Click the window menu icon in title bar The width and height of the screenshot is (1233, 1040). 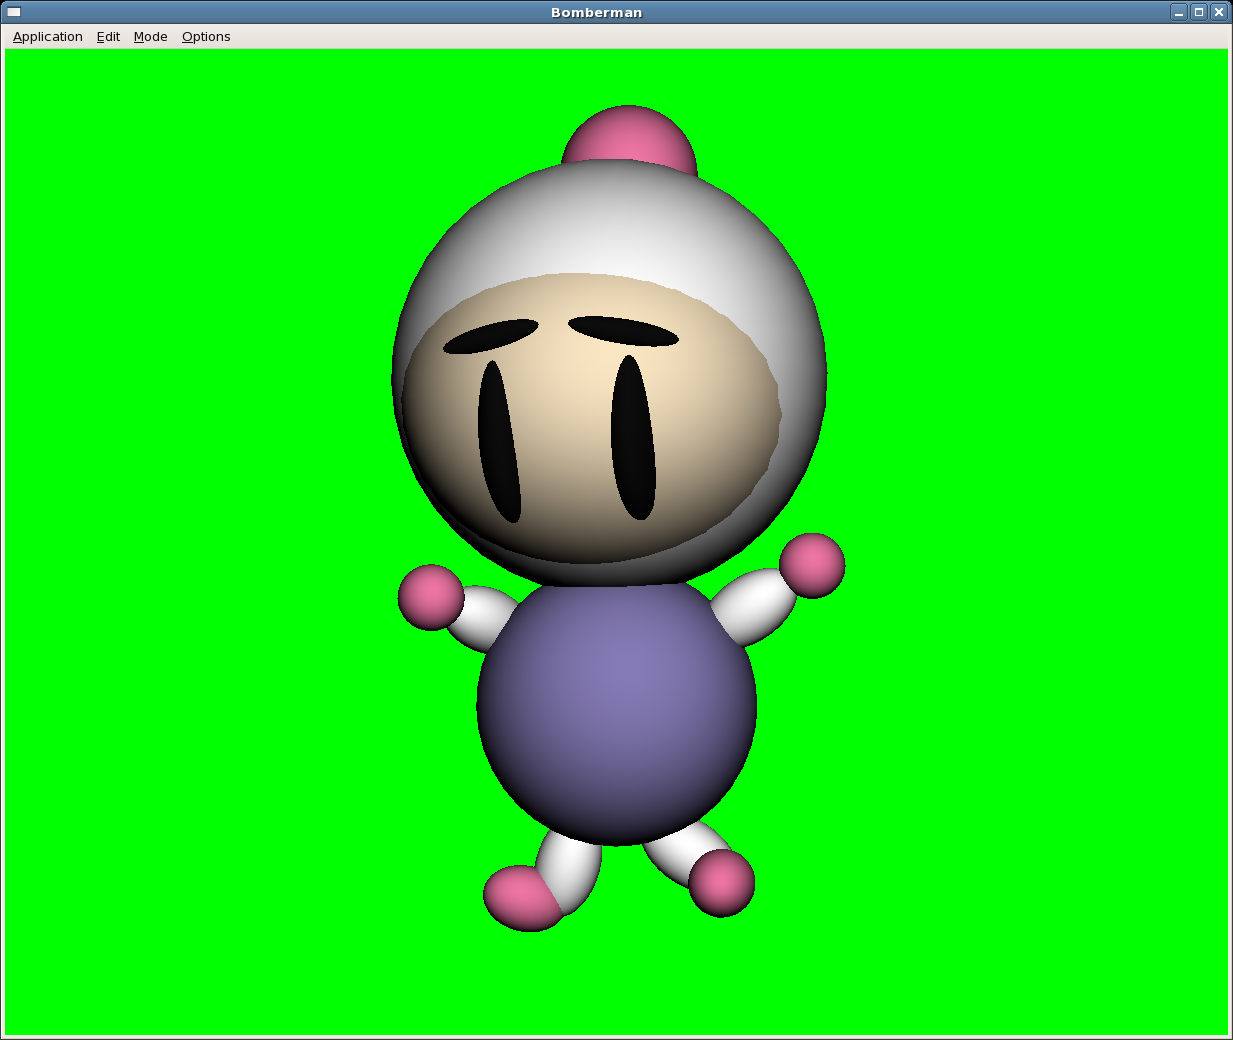tap(14, 12)
